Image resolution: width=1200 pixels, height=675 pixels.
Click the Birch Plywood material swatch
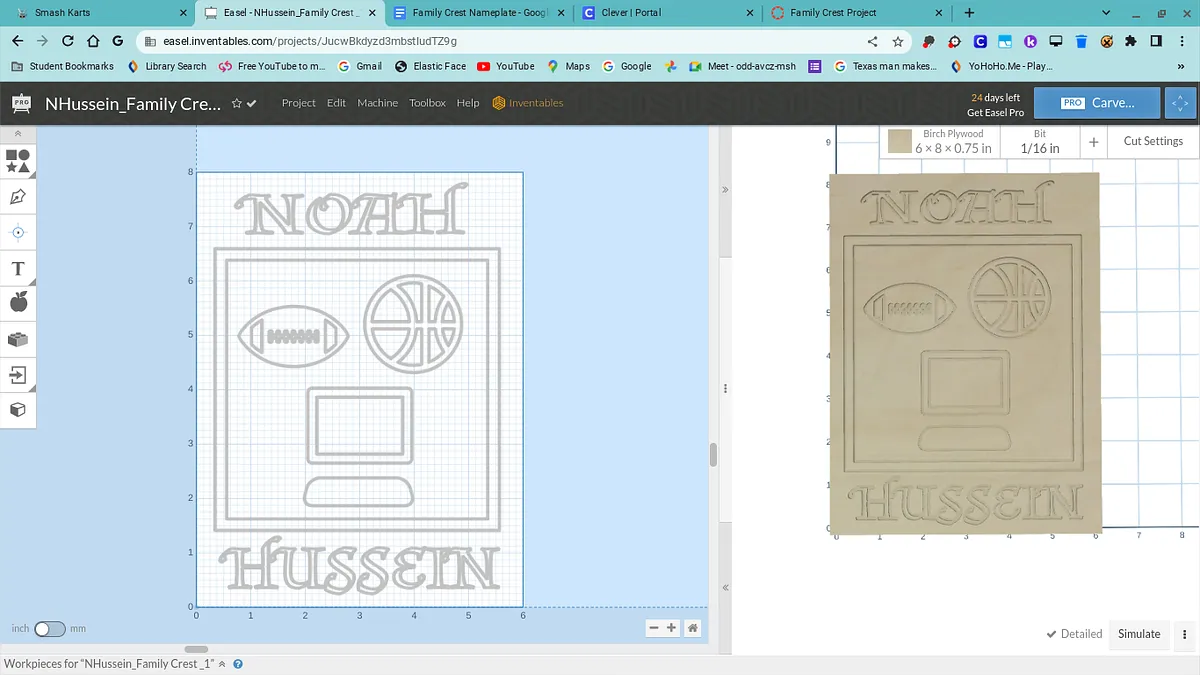[900, 141]
